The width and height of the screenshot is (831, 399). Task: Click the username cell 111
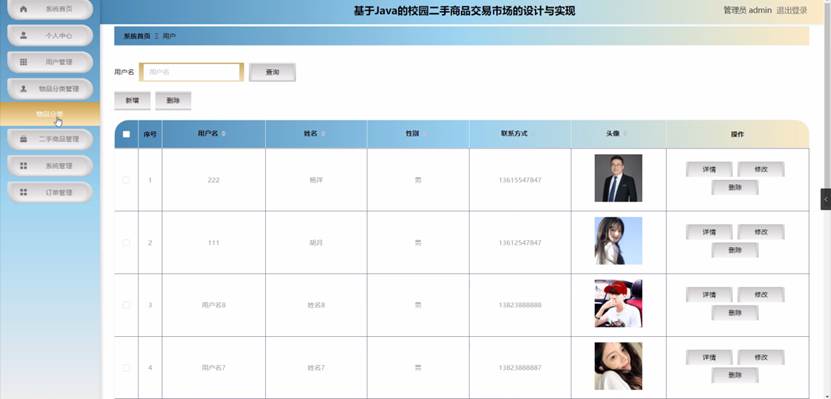(214, 243)
